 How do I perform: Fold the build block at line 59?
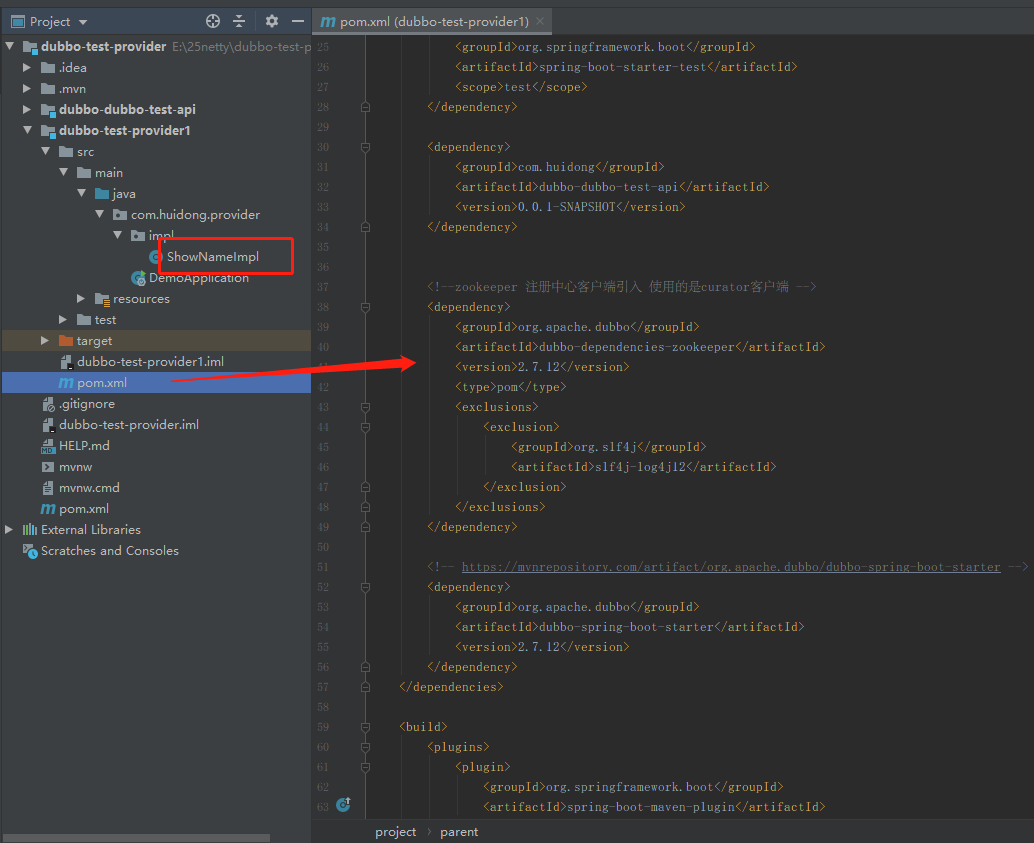click(365, 727)
